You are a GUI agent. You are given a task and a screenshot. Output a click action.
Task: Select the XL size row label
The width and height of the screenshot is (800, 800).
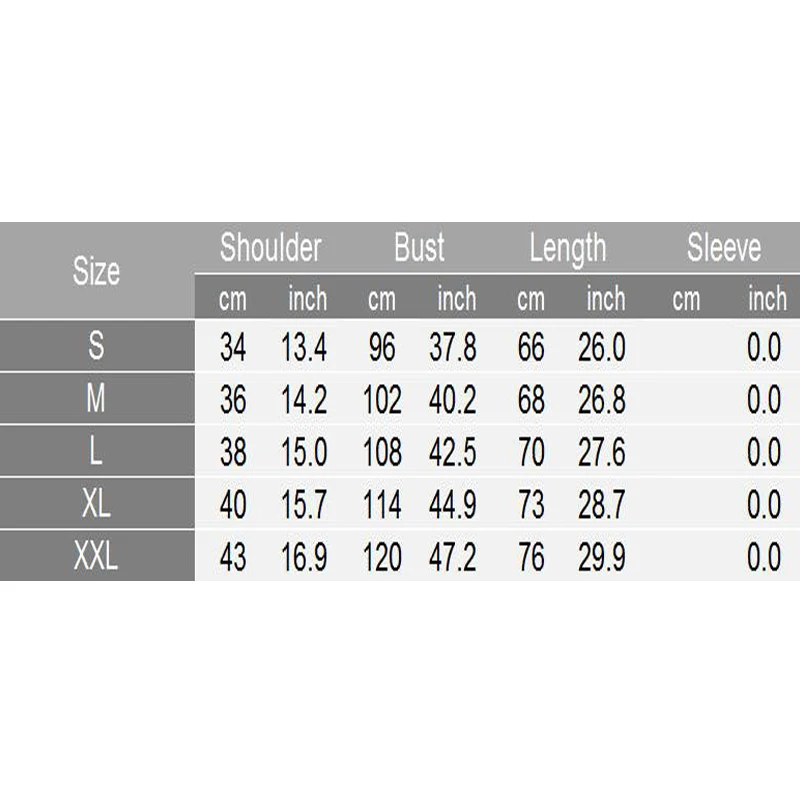click(x=97, y=505)
